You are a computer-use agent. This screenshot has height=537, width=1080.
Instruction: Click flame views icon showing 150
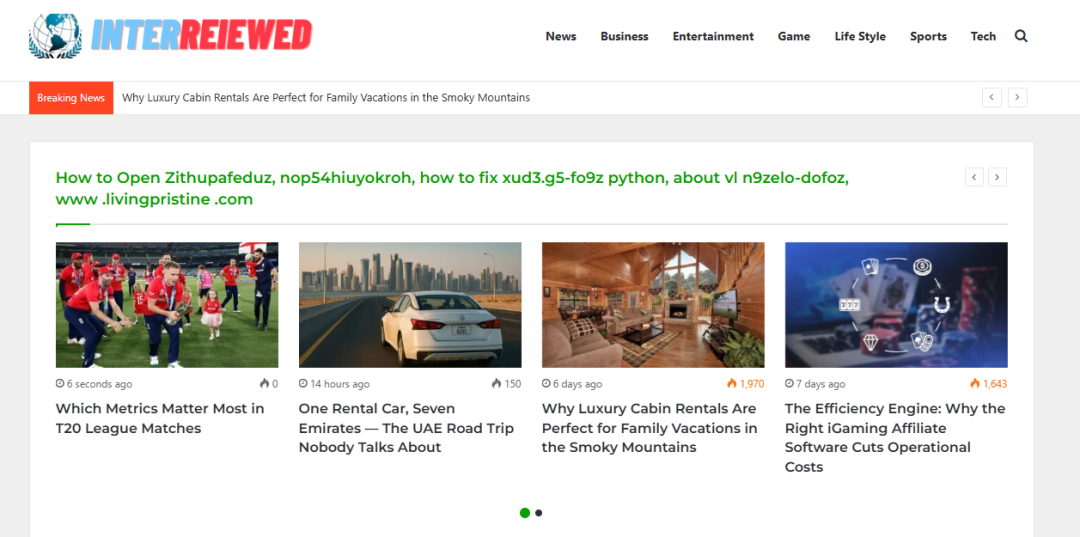click(496, 384)
